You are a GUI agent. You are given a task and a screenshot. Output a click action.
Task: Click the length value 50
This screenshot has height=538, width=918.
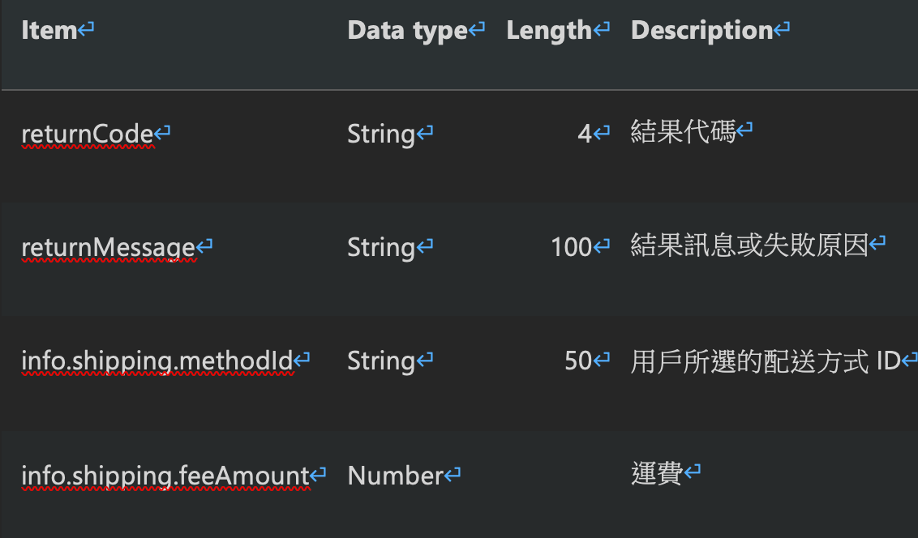tap(578, 361)
